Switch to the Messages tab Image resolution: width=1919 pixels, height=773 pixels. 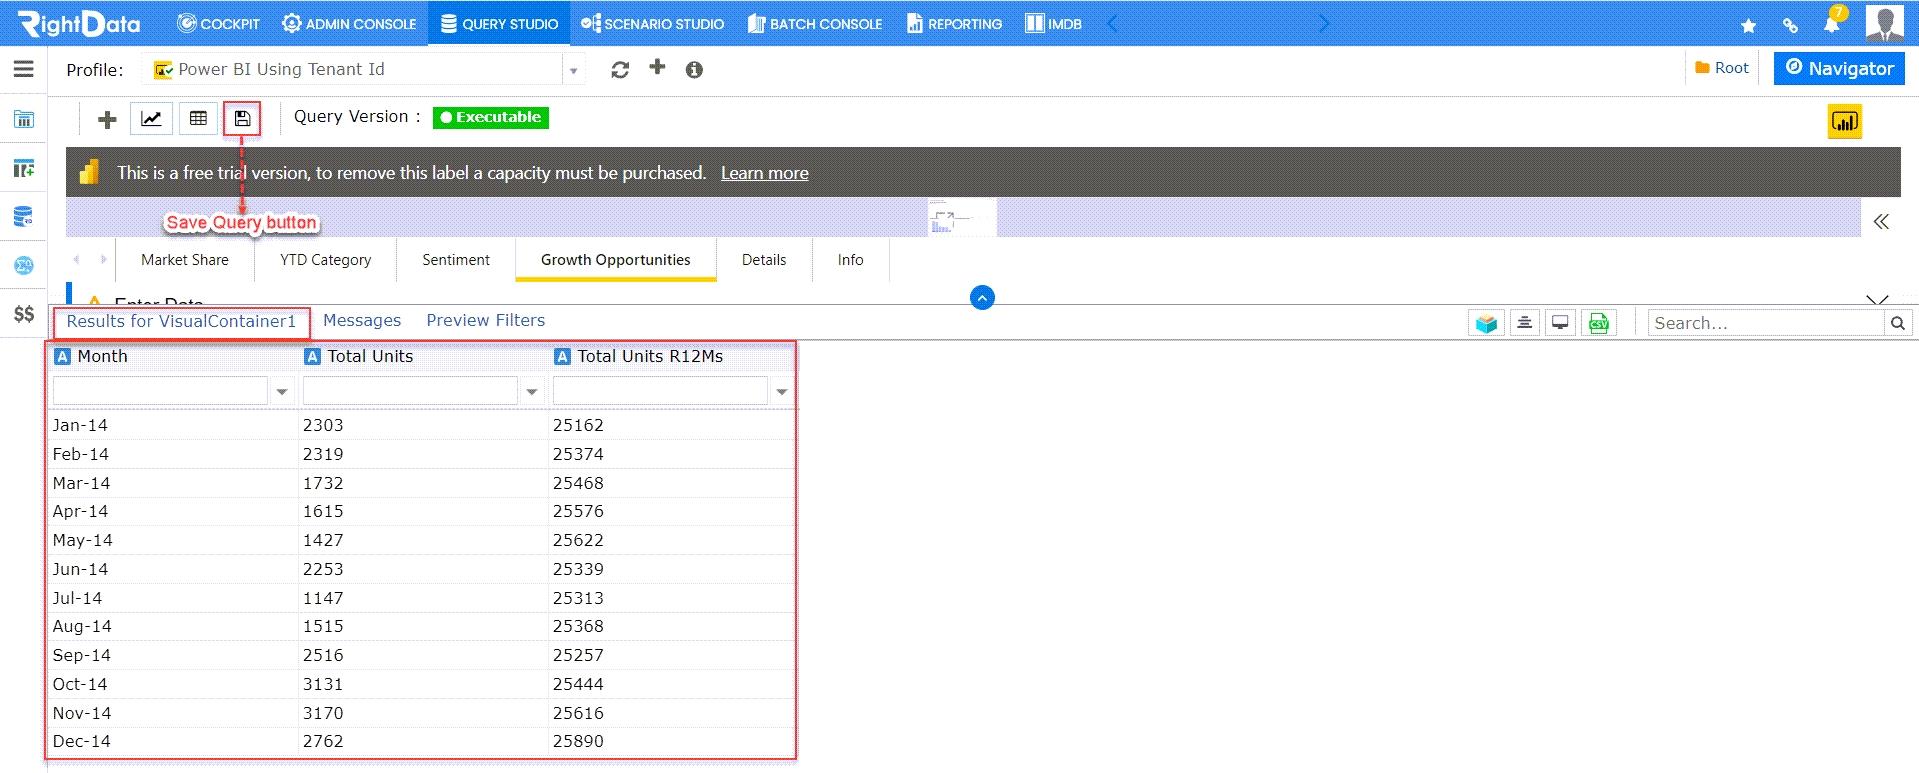point(362,320)
